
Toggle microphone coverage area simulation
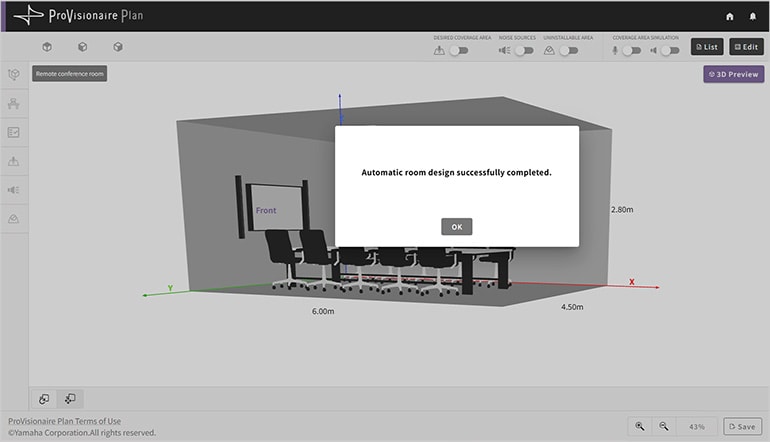(x=630, y=49)
